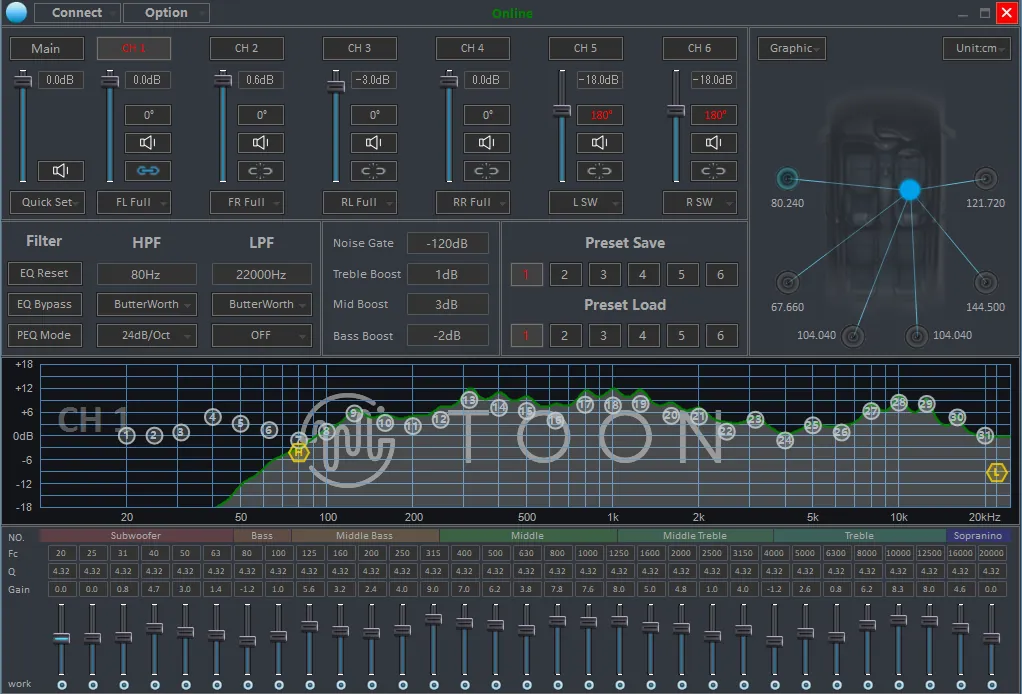Toggle the work dot under the 20Hz band

(x=62, y=684)
